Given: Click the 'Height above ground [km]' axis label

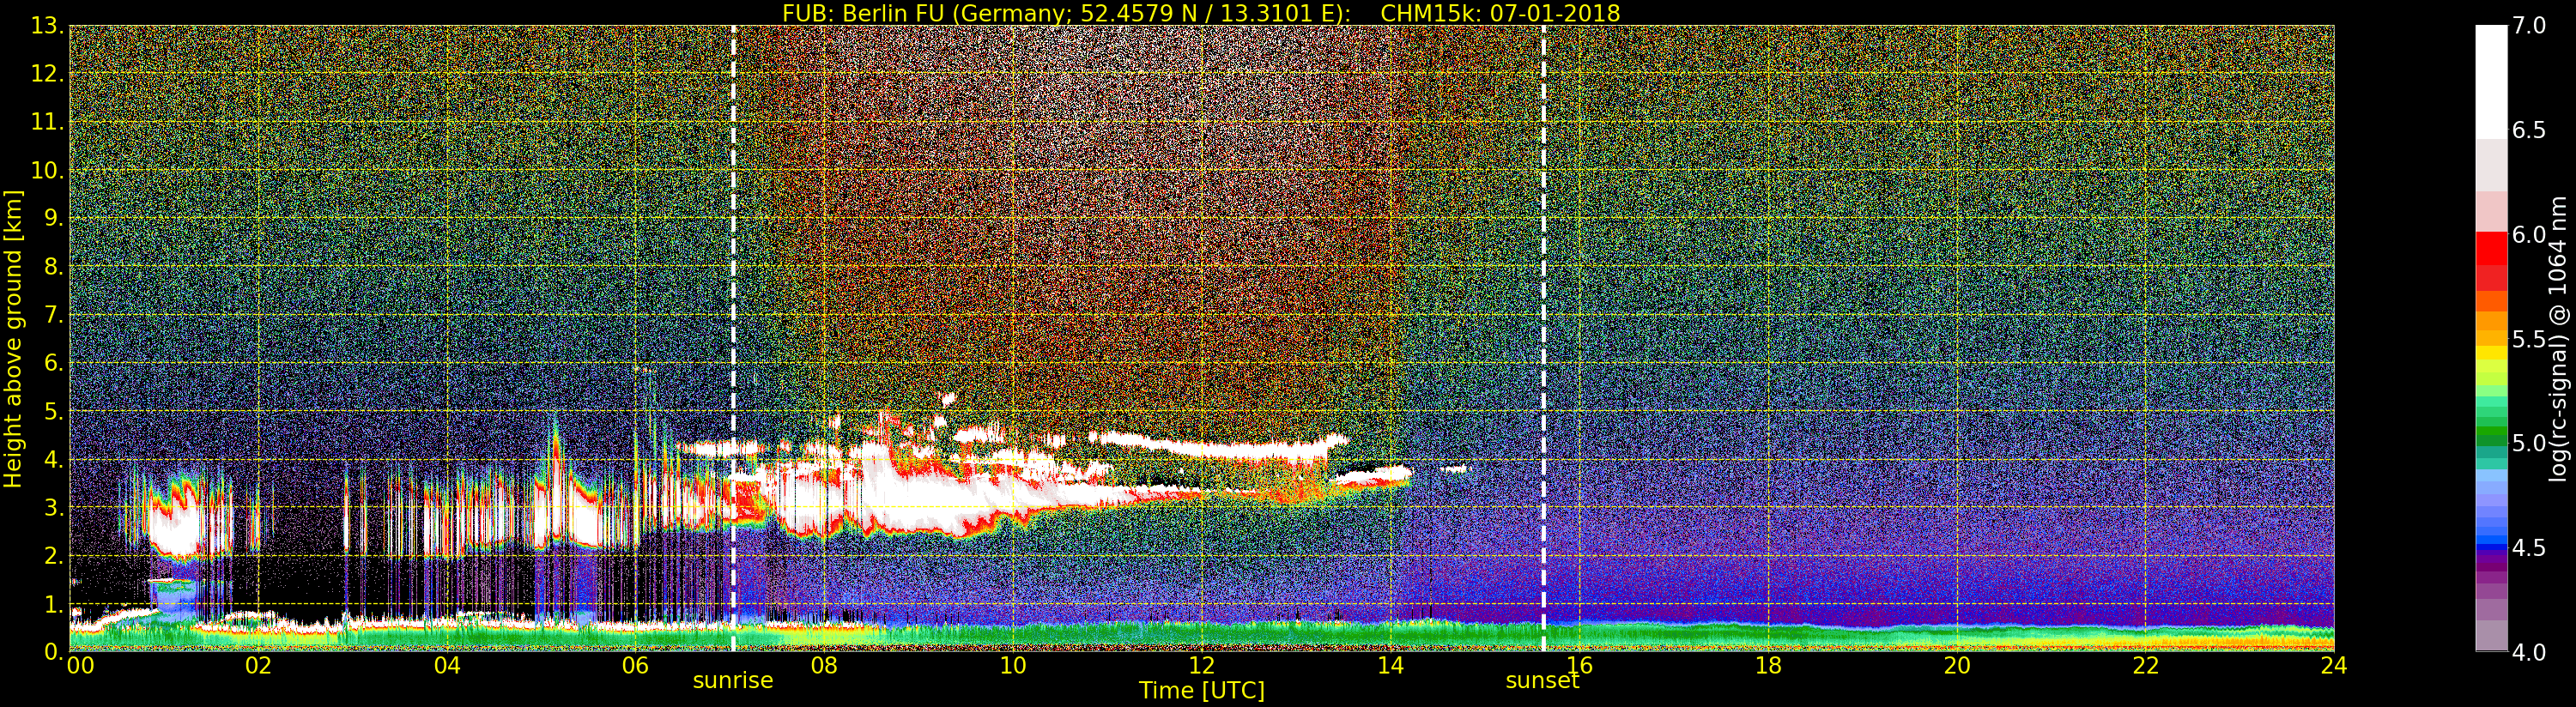Looking at the screenshot, I should click(13, 339).
